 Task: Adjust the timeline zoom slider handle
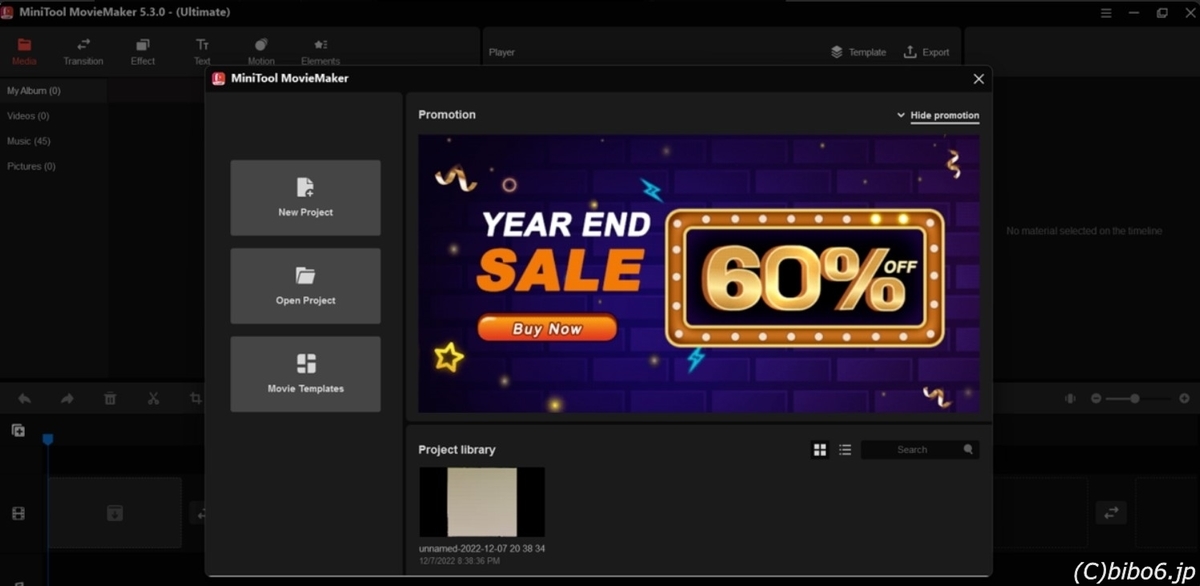pos(1135,398)
